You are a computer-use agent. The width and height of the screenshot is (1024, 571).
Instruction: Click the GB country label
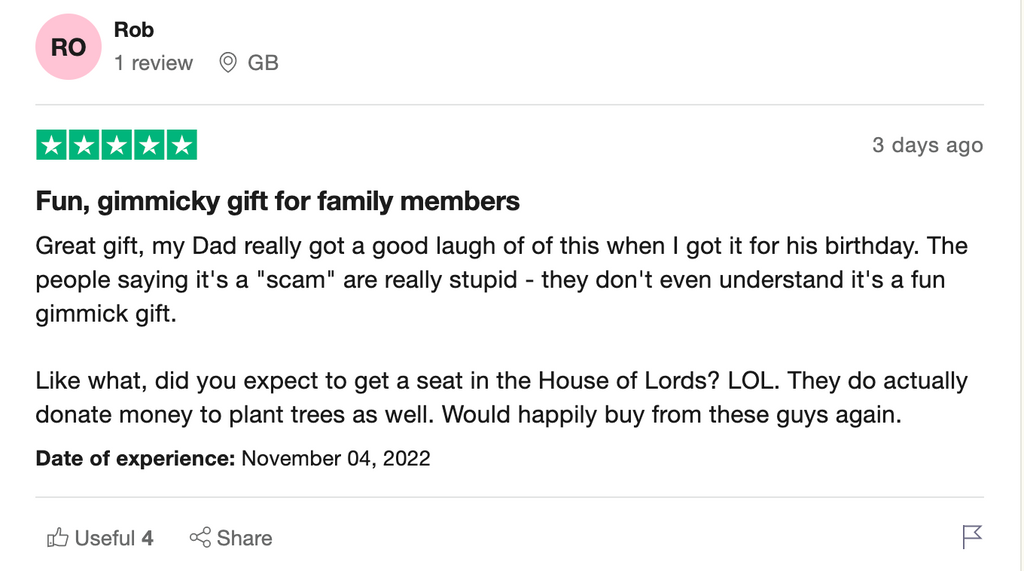(x=263, y=63)
